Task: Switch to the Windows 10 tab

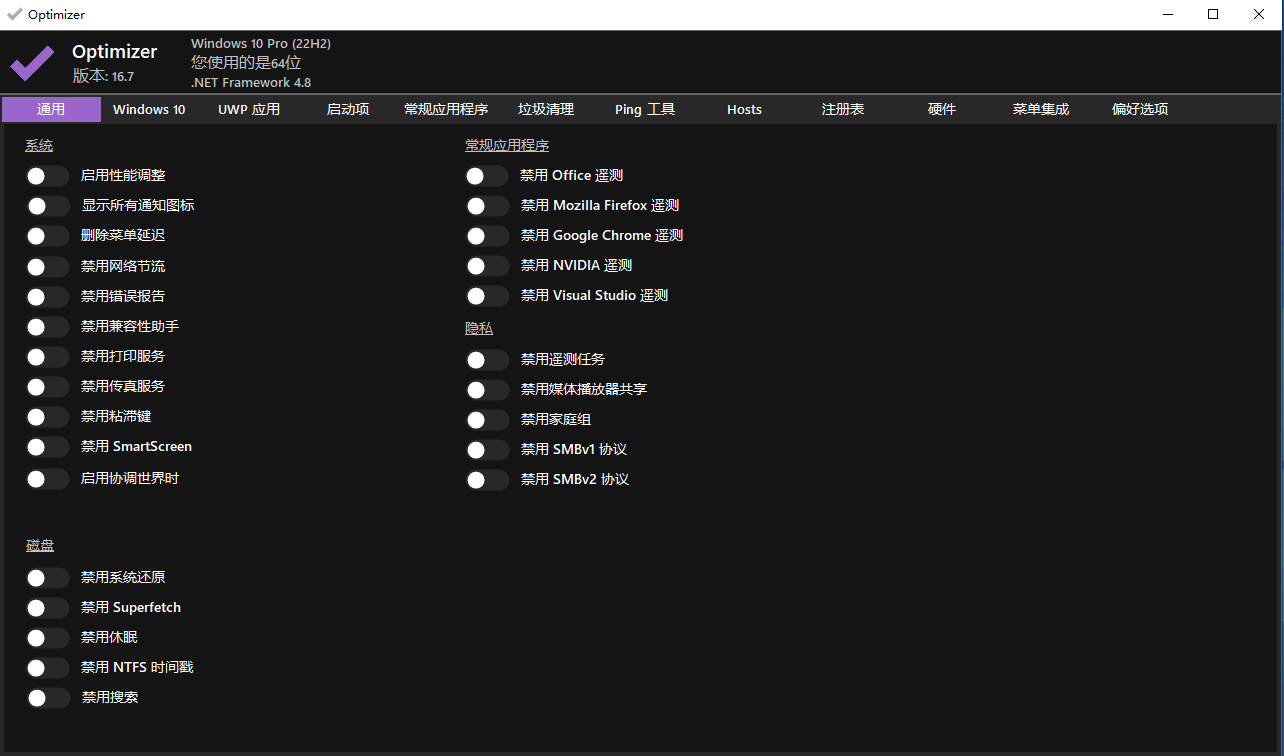Action: pos(149,110)
